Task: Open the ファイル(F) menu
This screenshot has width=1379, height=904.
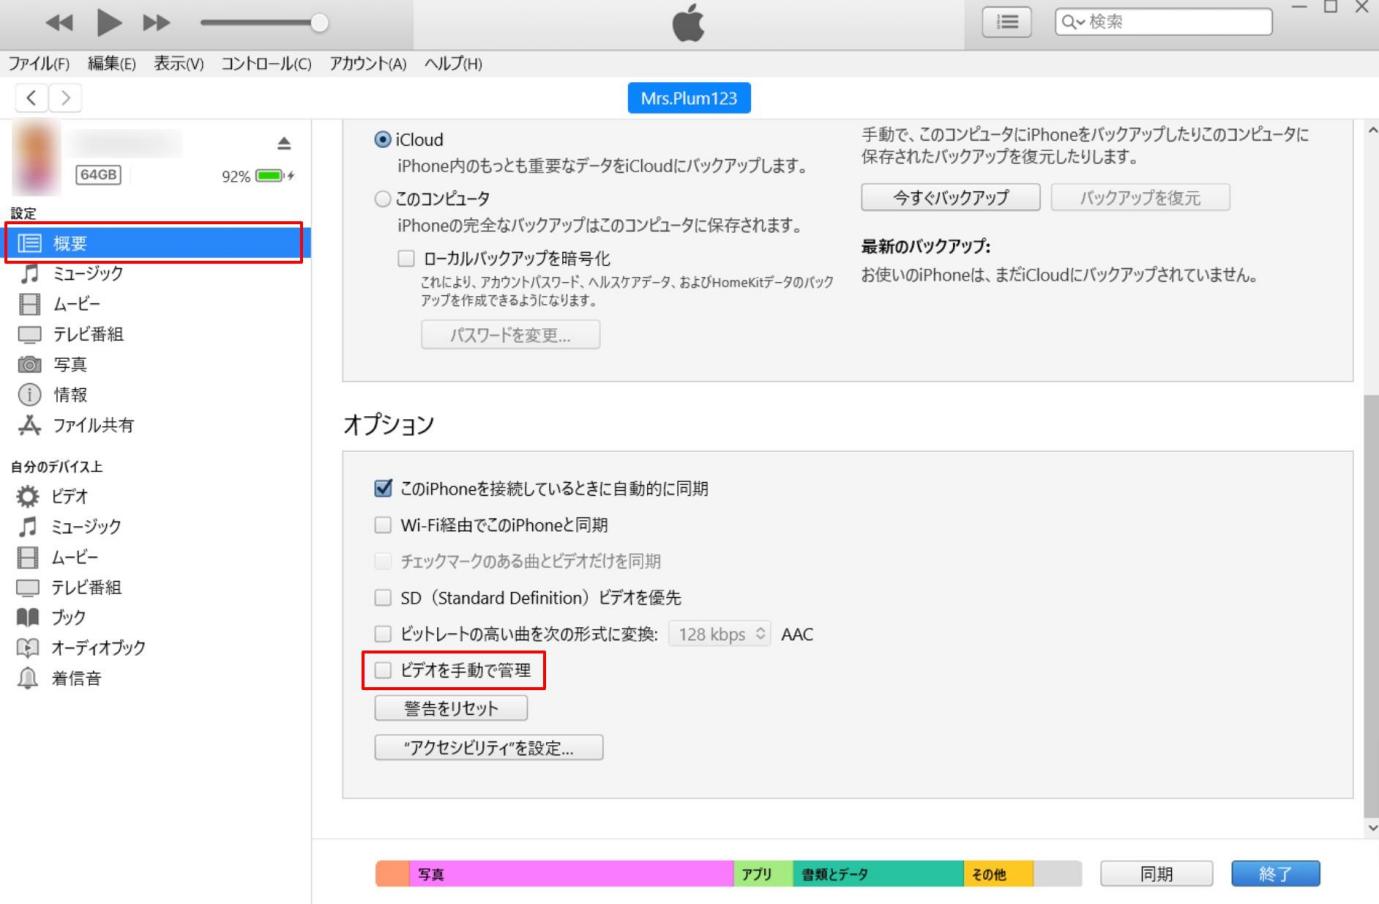Action: (39, 63)
